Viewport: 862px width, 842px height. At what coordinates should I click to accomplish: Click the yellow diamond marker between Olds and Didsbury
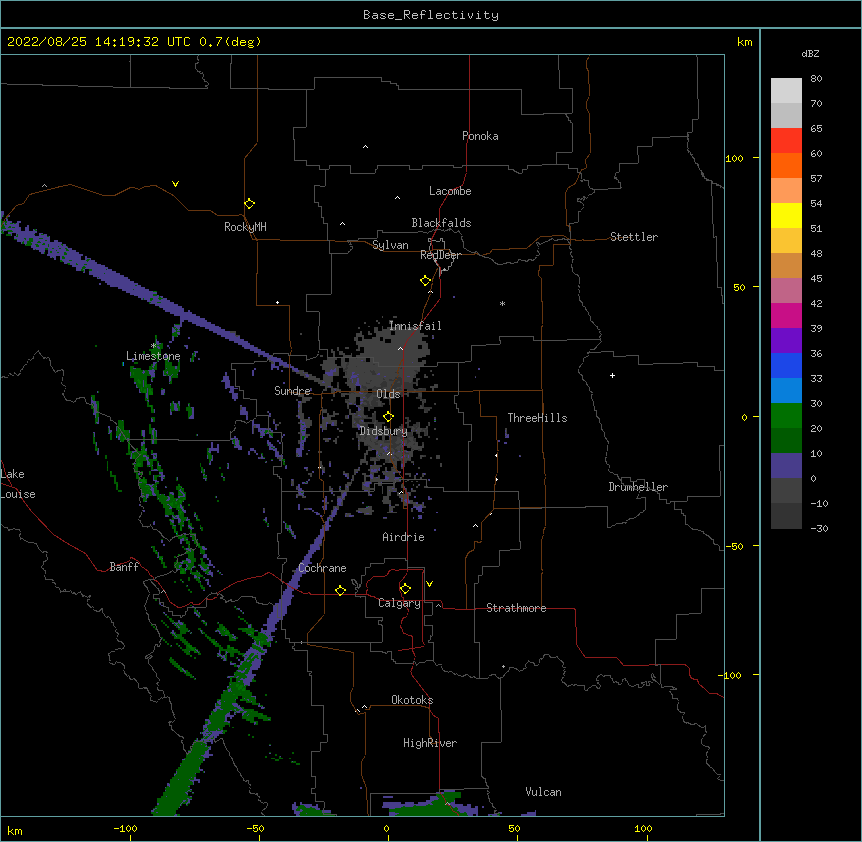tap(388, 416)
